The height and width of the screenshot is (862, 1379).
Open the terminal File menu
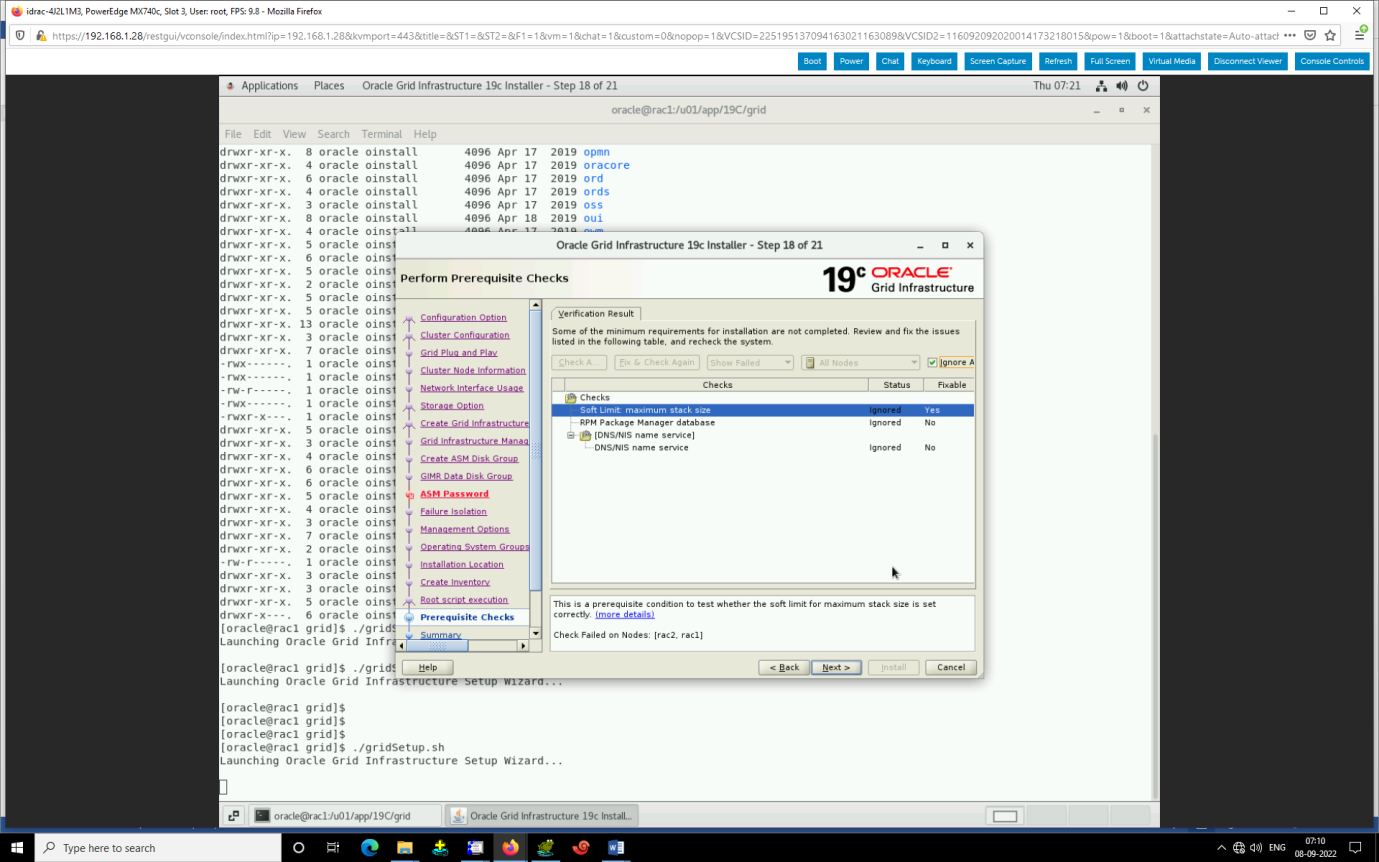pos(233,134)
